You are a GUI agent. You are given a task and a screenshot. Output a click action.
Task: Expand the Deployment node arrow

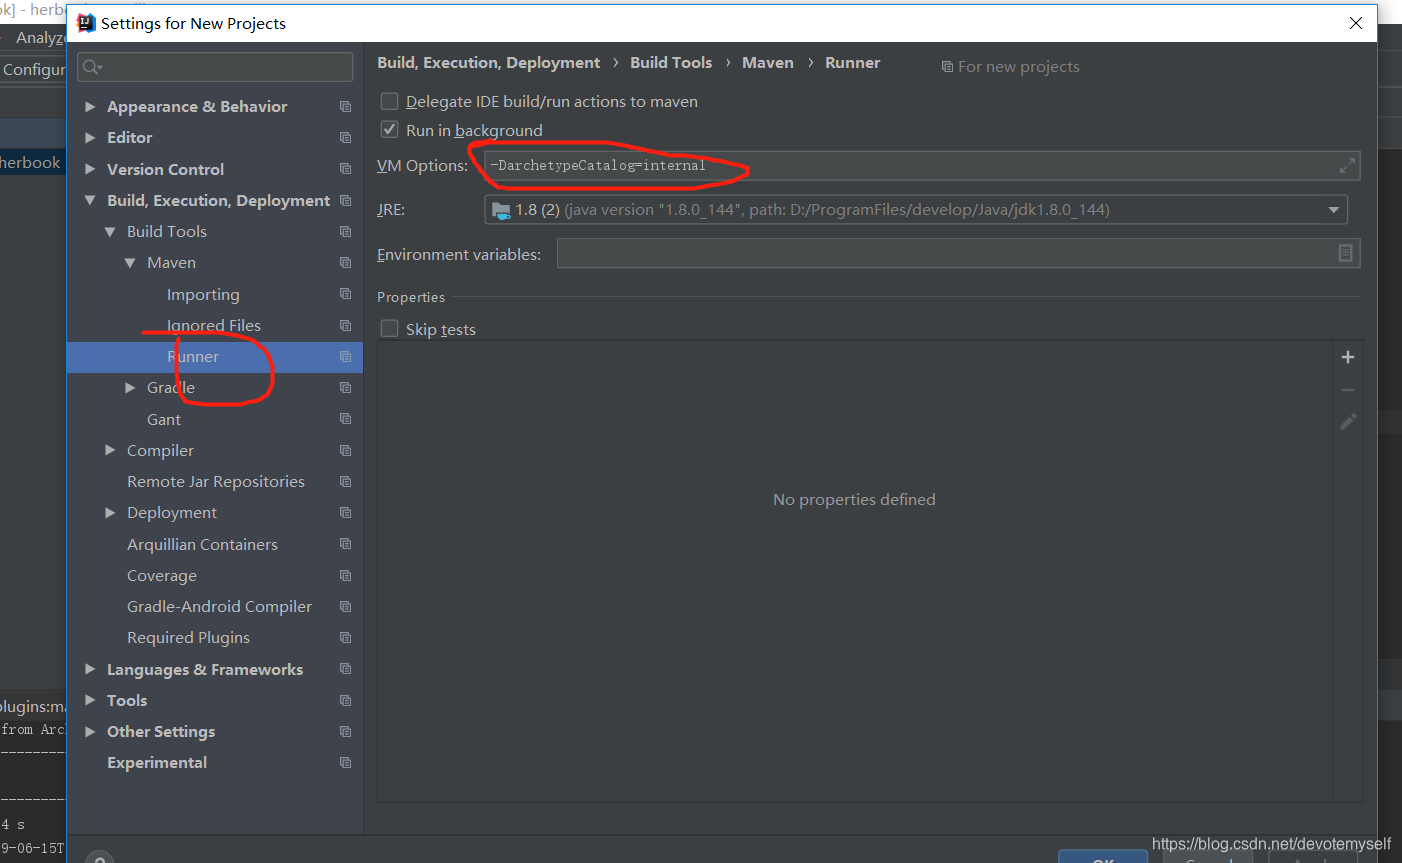click(x=110, y=512)
